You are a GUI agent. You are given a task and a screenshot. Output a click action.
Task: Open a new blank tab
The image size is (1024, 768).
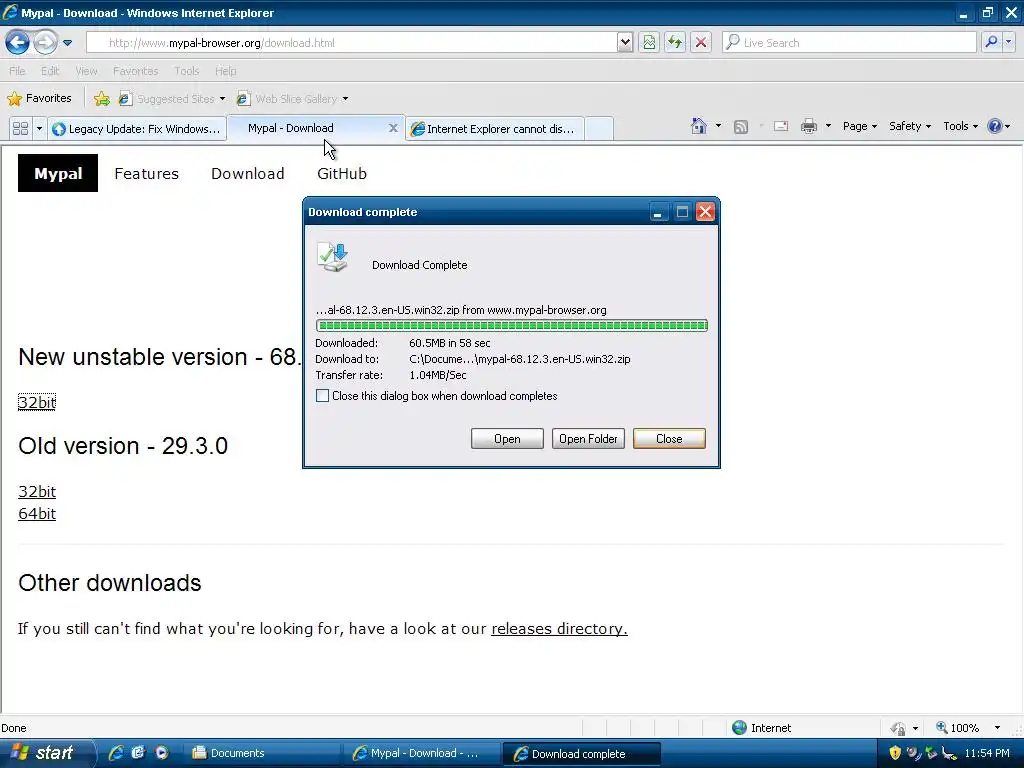pyautogui.click(x=599, y=129)
